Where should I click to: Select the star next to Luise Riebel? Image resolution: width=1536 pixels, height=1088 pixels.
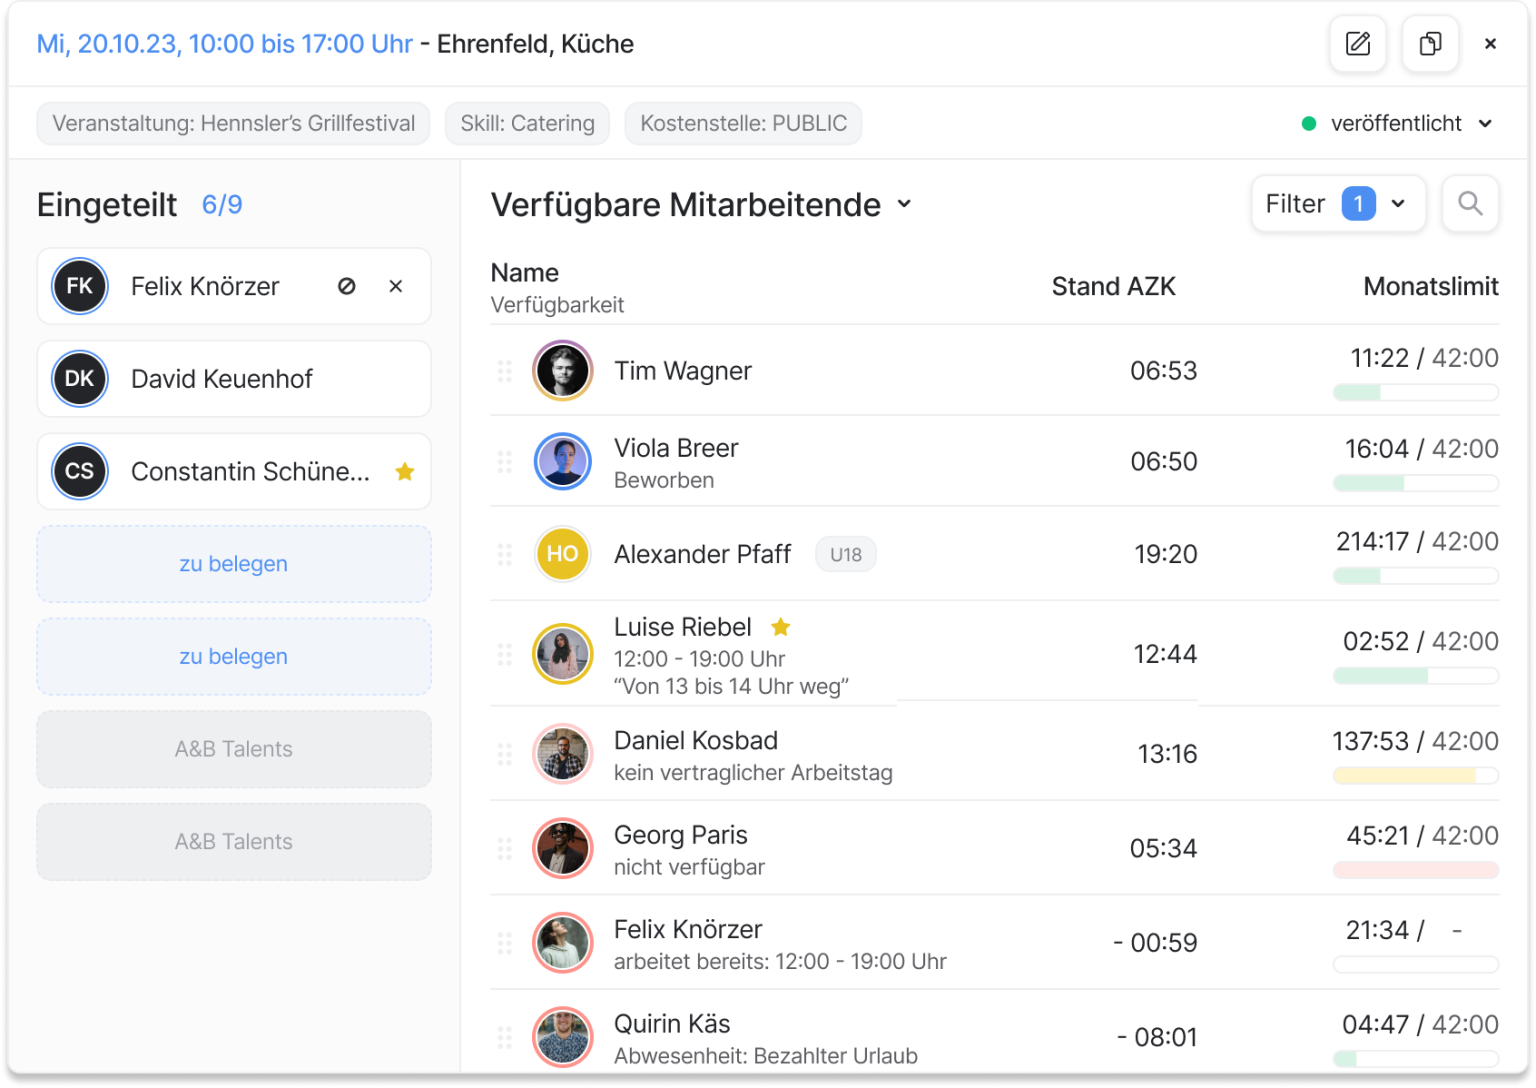point(781,627)
